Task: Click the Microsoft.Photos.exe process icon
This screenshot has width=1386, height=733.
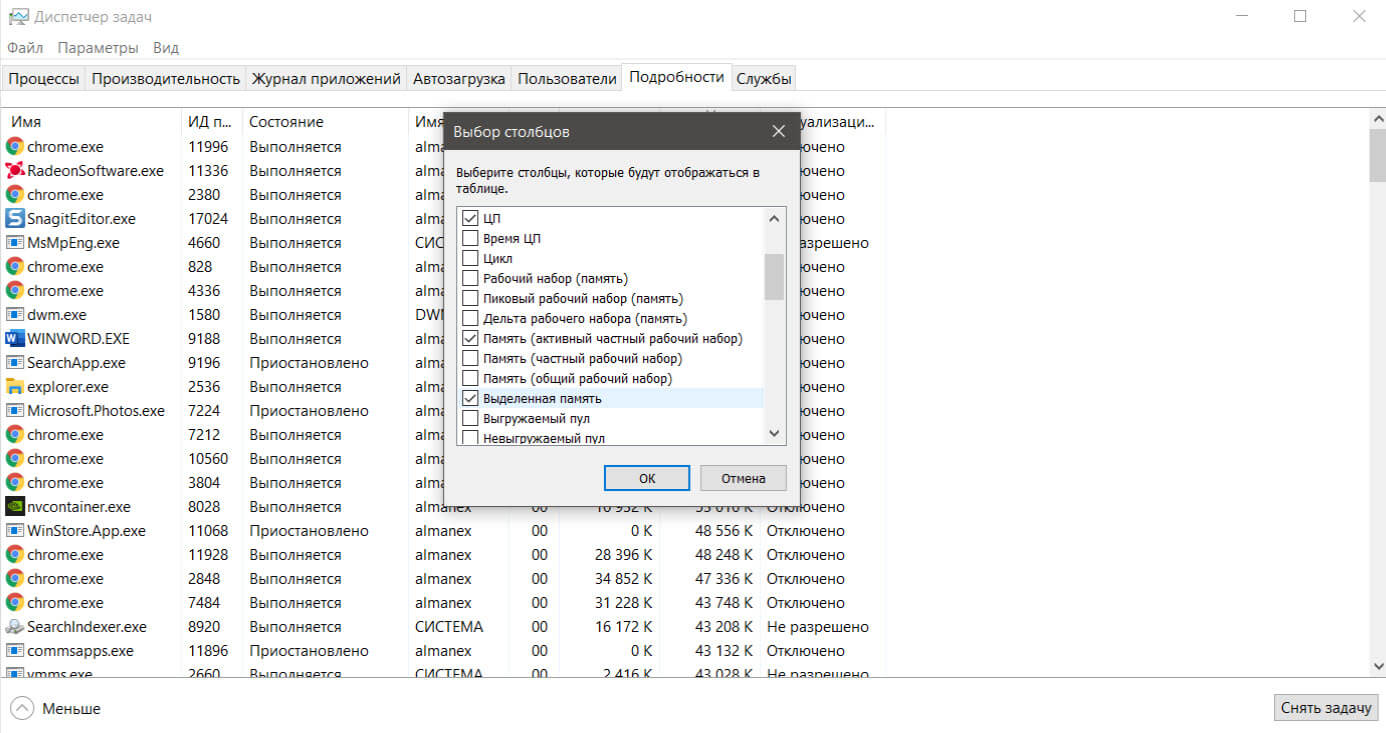Action: pos(15,411)
